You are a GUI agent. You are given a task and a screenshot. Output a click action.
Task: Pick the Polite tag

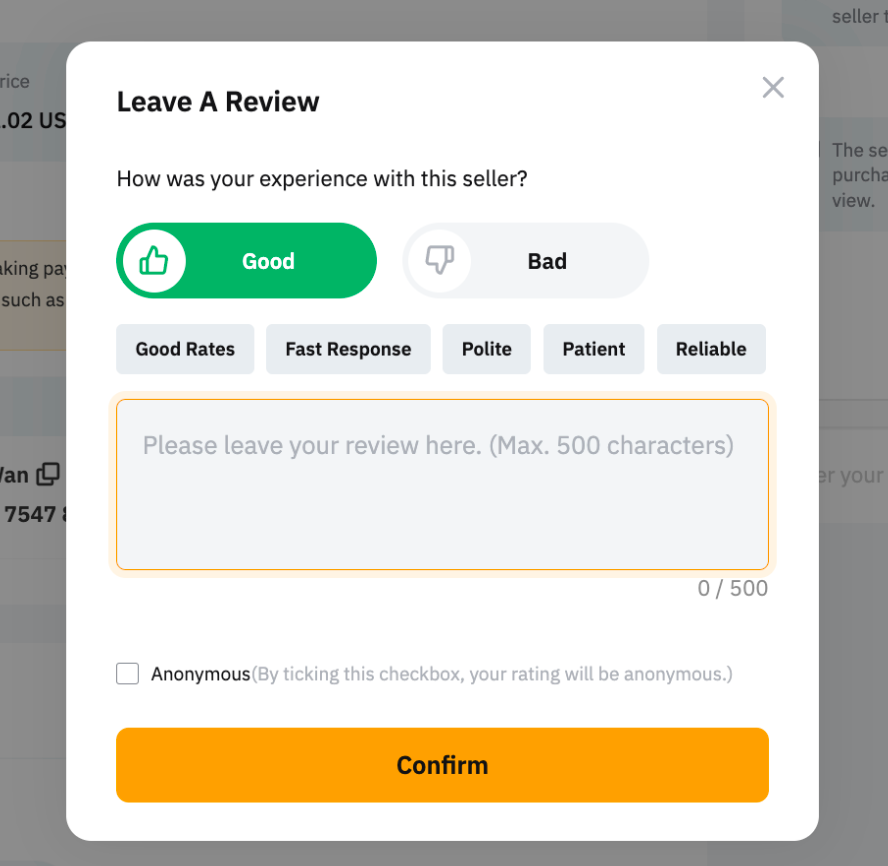coord(487,349)
